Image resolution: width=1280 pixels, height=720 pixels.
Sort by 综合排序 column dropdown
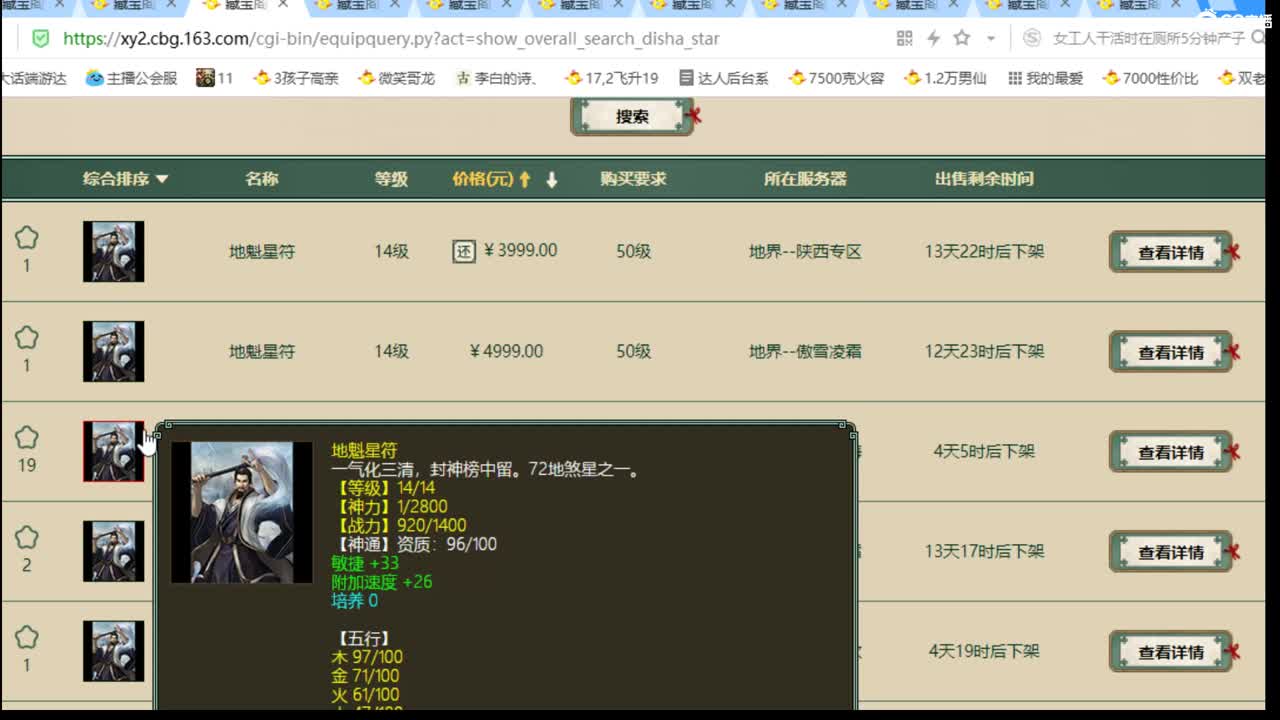126,179
